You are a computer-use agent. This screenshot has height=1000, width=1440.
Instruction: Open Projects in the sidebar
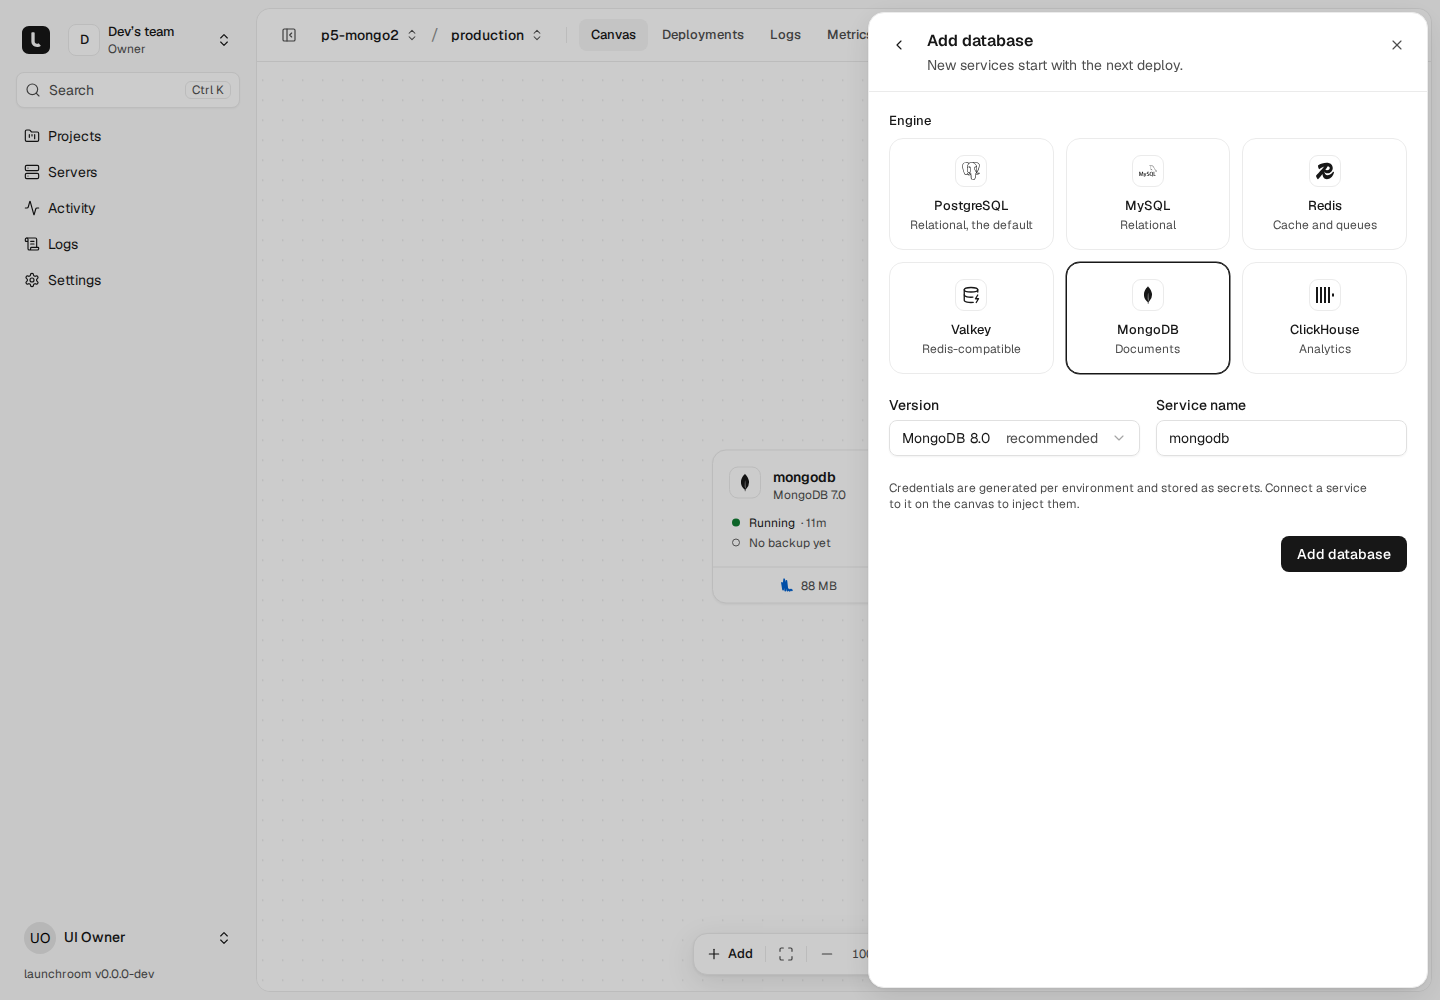tap(128, 136)
